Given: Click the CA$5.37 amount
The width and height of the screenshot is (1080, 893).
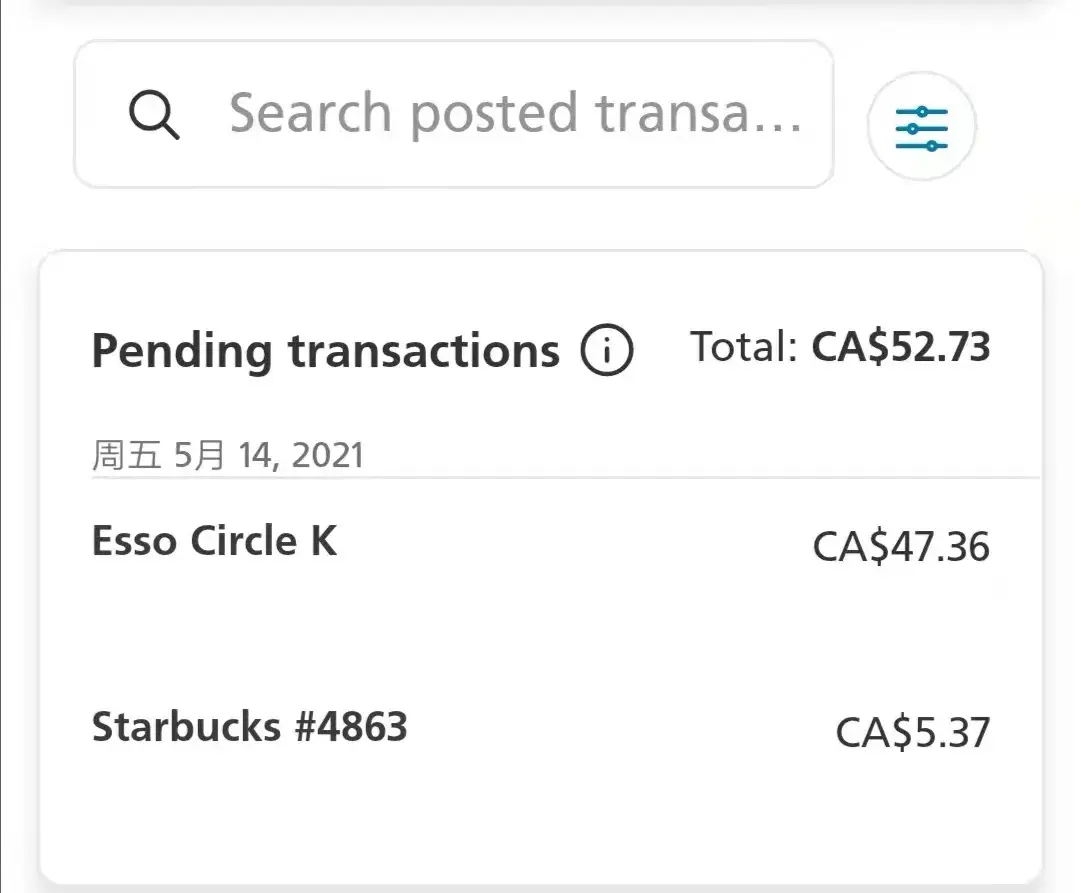Looking at the screenshot, I should (x=912, y=733).
